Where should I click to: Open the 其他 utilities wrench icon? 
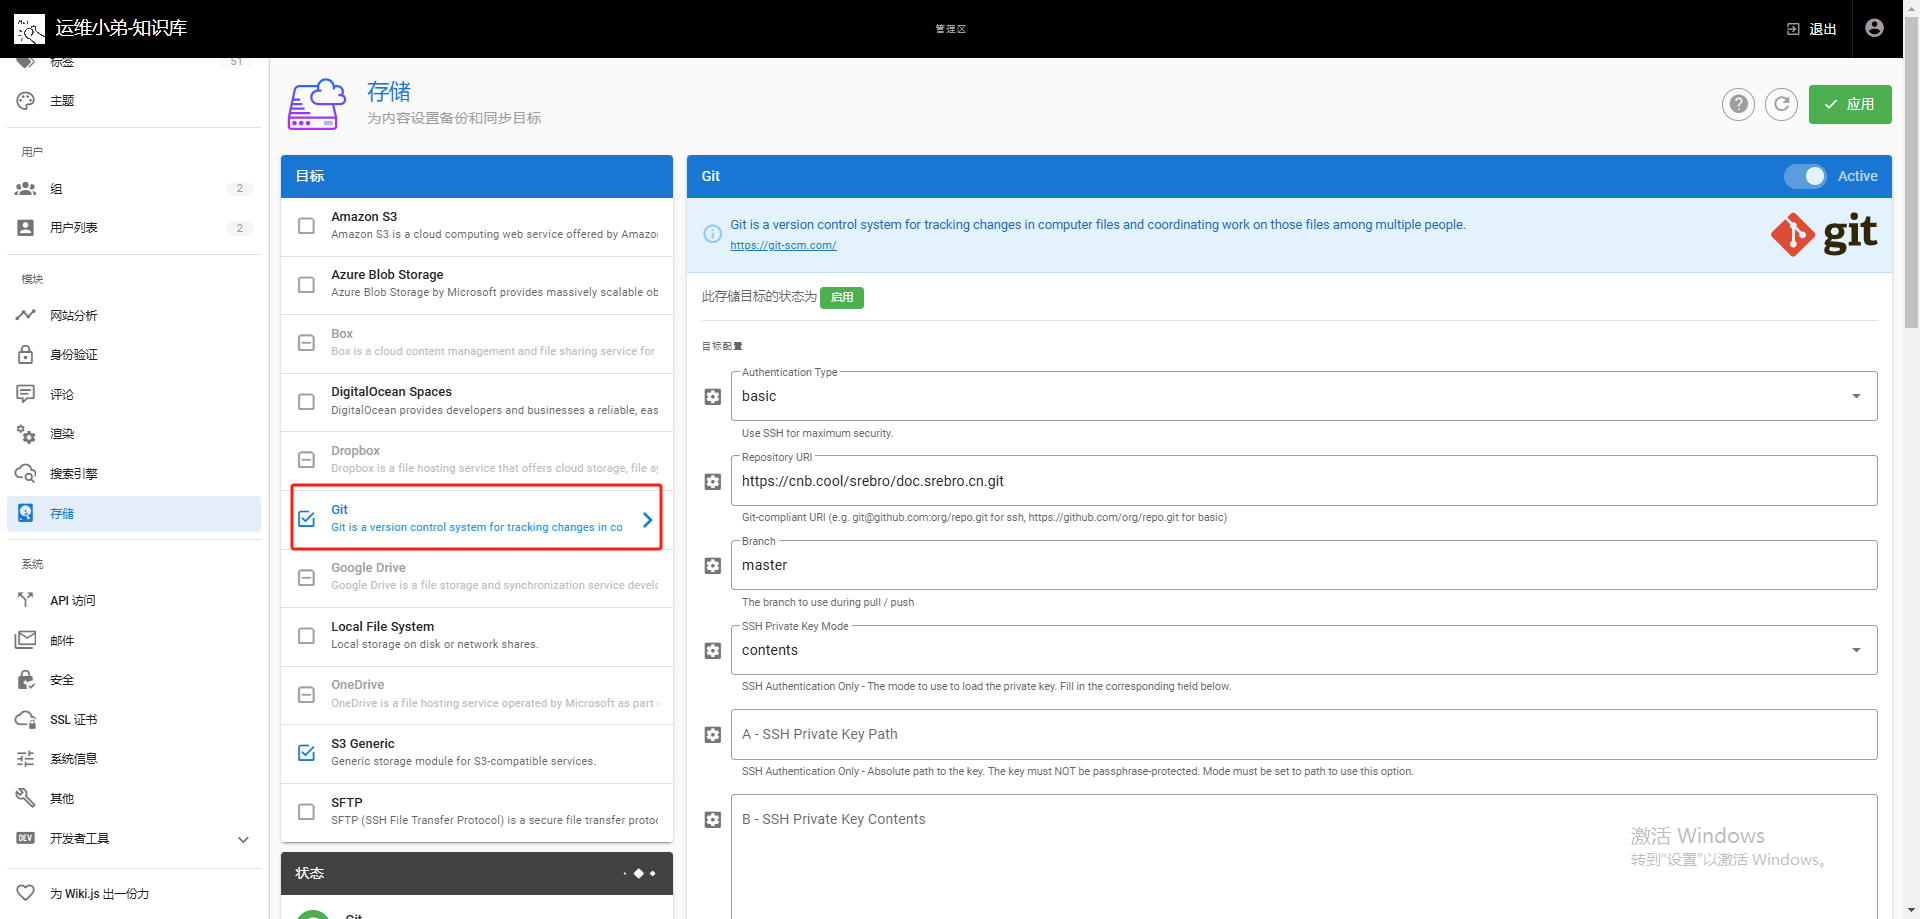click(26, 798)
